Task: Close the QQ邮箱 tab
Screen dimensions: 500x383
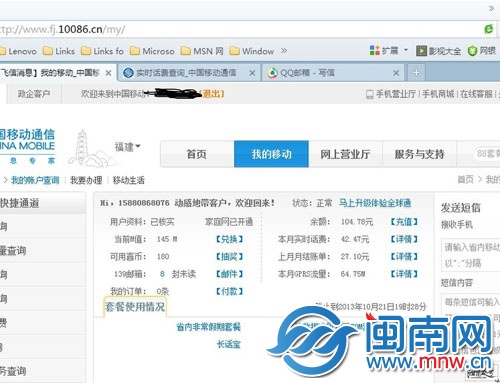Action: tap(396, 73)
